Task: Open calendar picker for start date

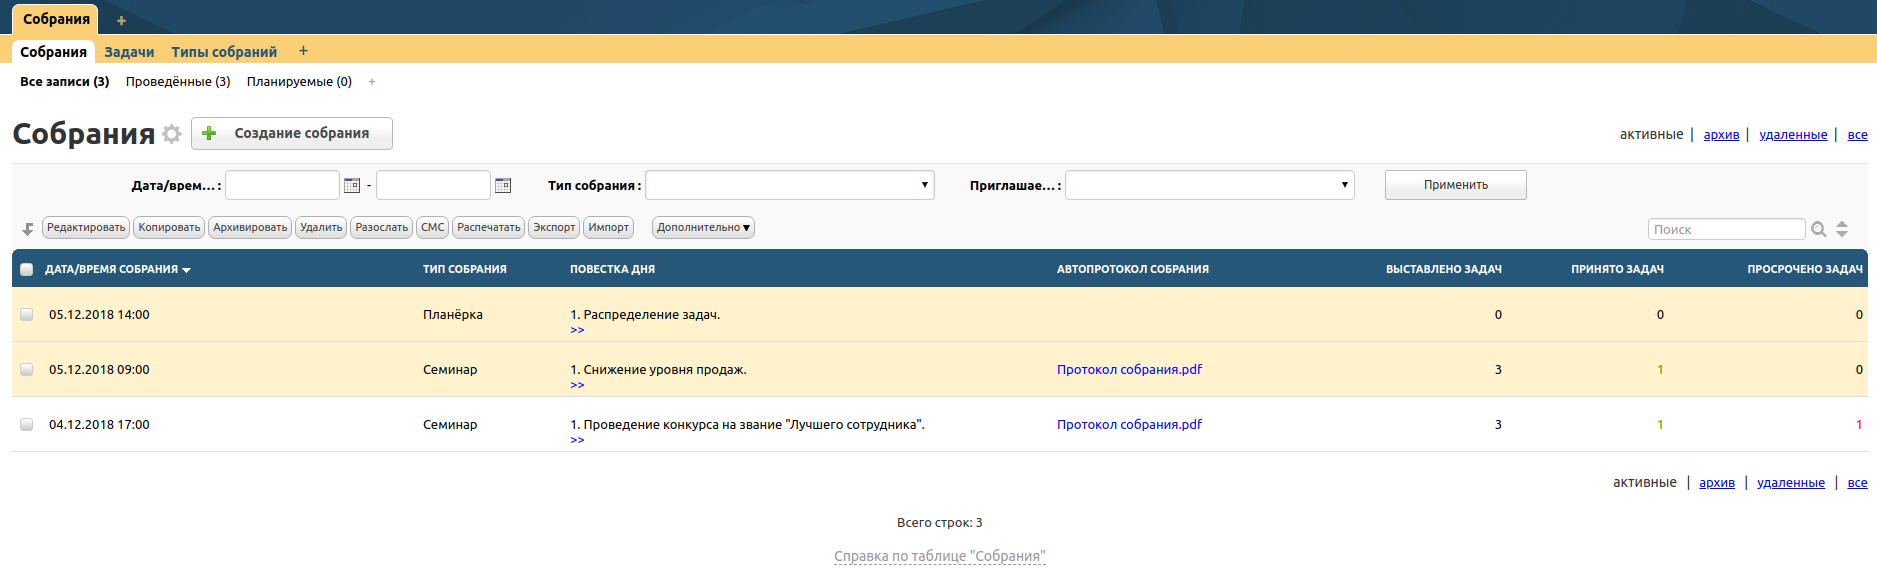Action: pyautogui.click(x=352, y=185)
